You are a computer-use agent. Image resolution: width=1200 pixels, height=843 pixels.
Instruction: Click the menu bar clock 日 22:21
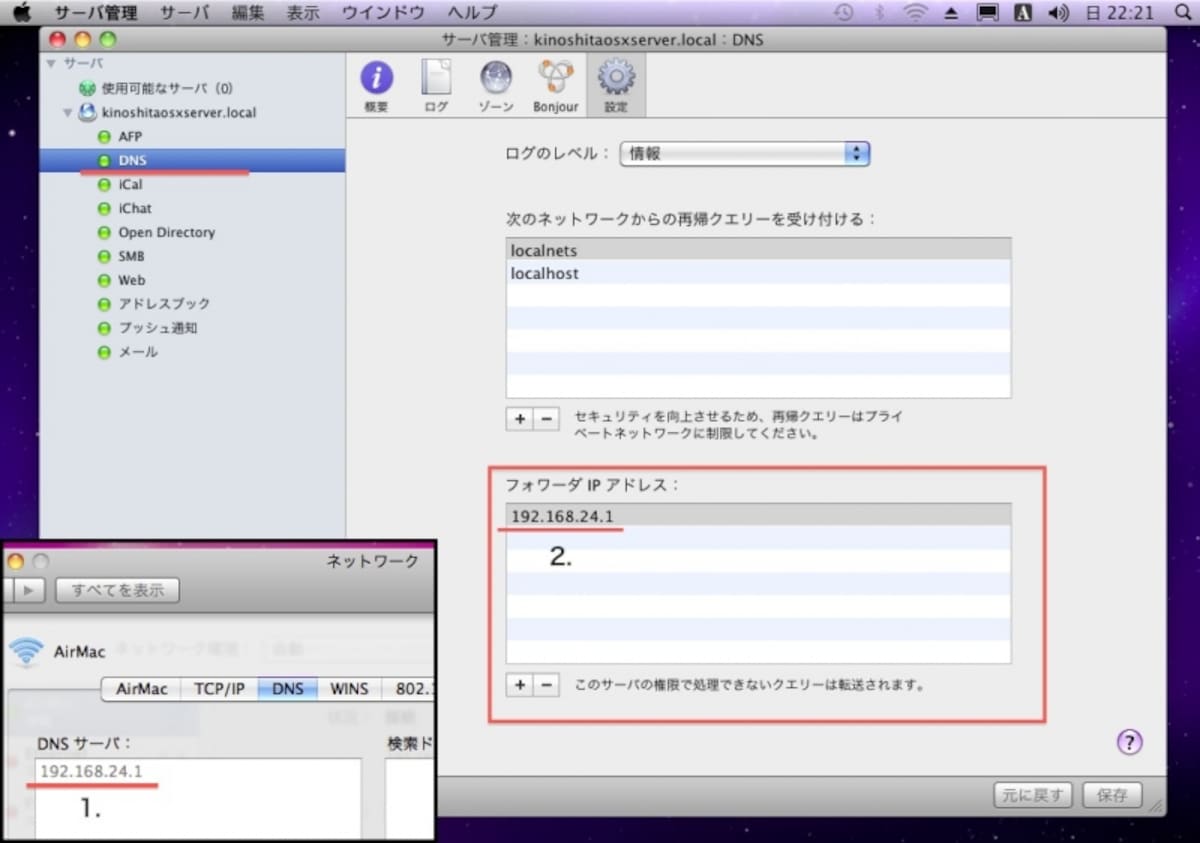(x=1118, y=13)
